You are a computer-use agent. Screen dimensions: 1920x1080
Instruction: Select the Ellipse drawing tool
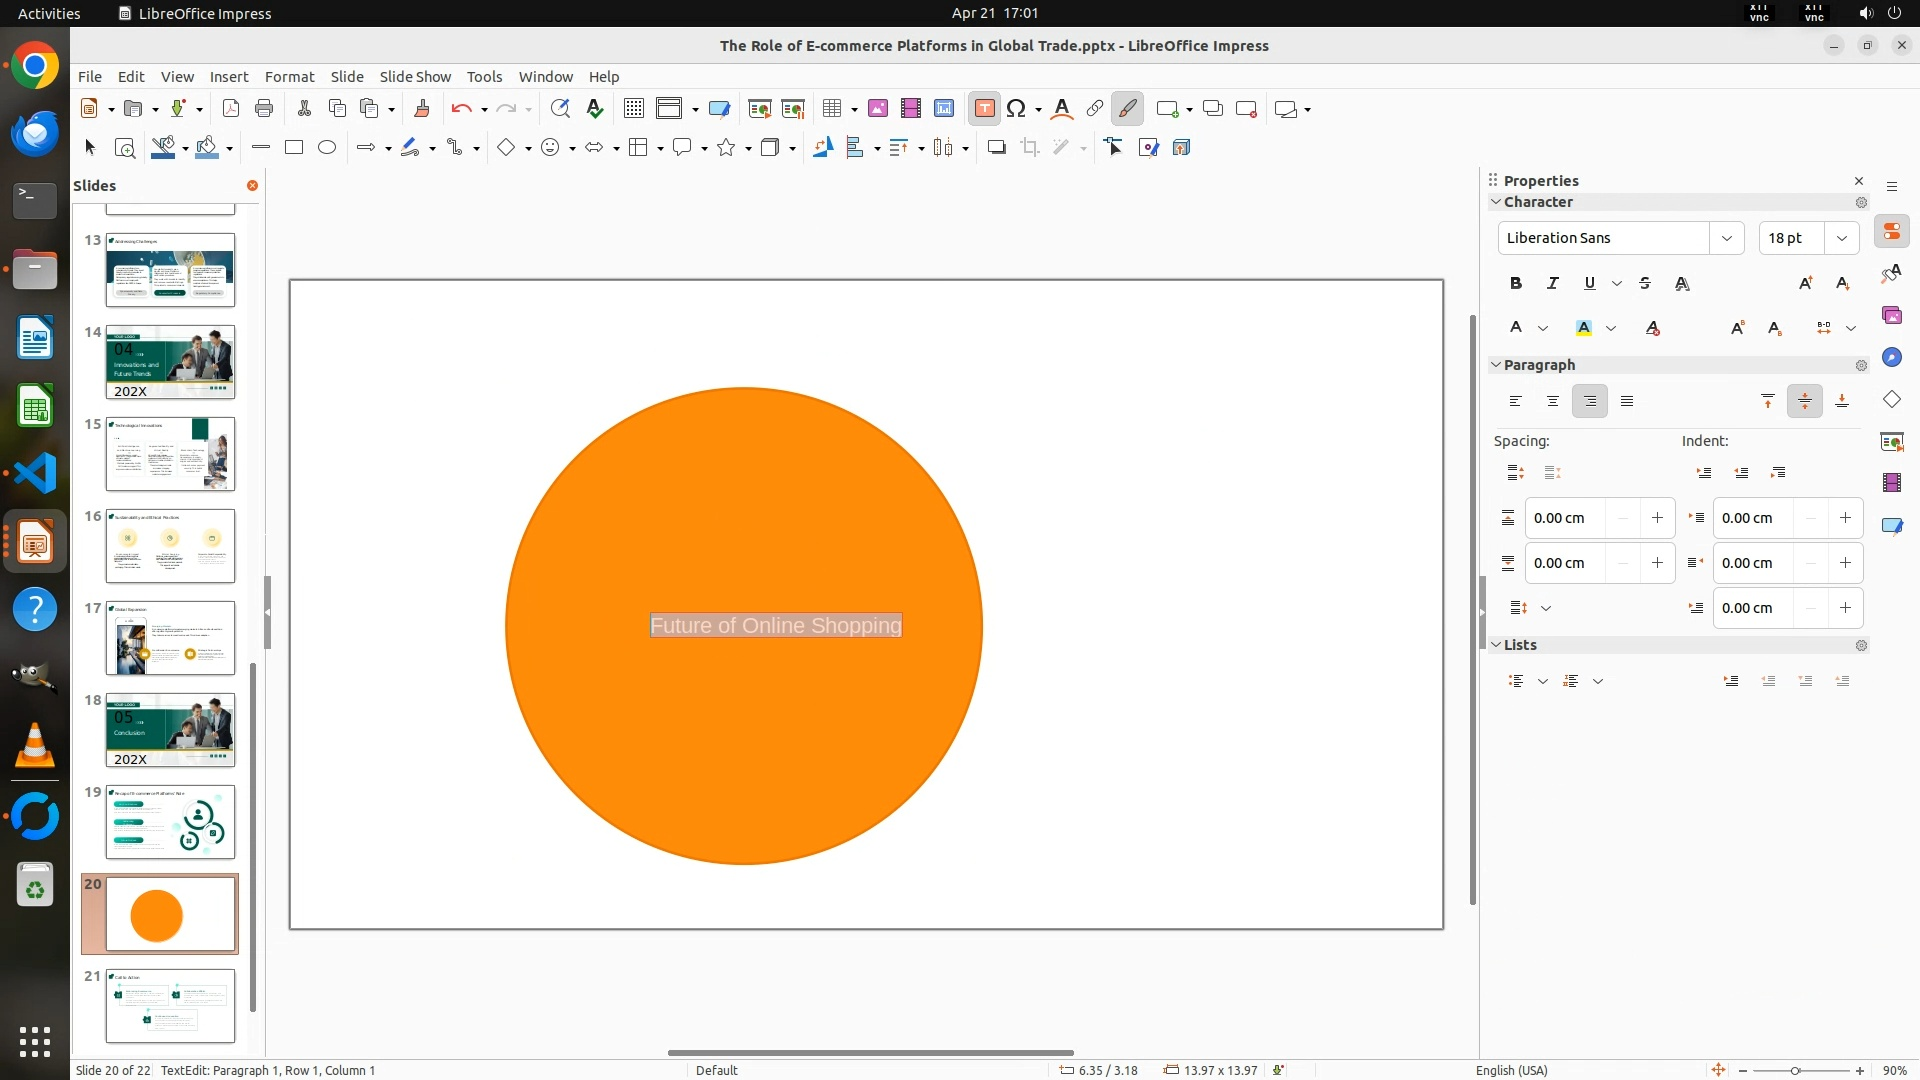click(x=327, y=148)
